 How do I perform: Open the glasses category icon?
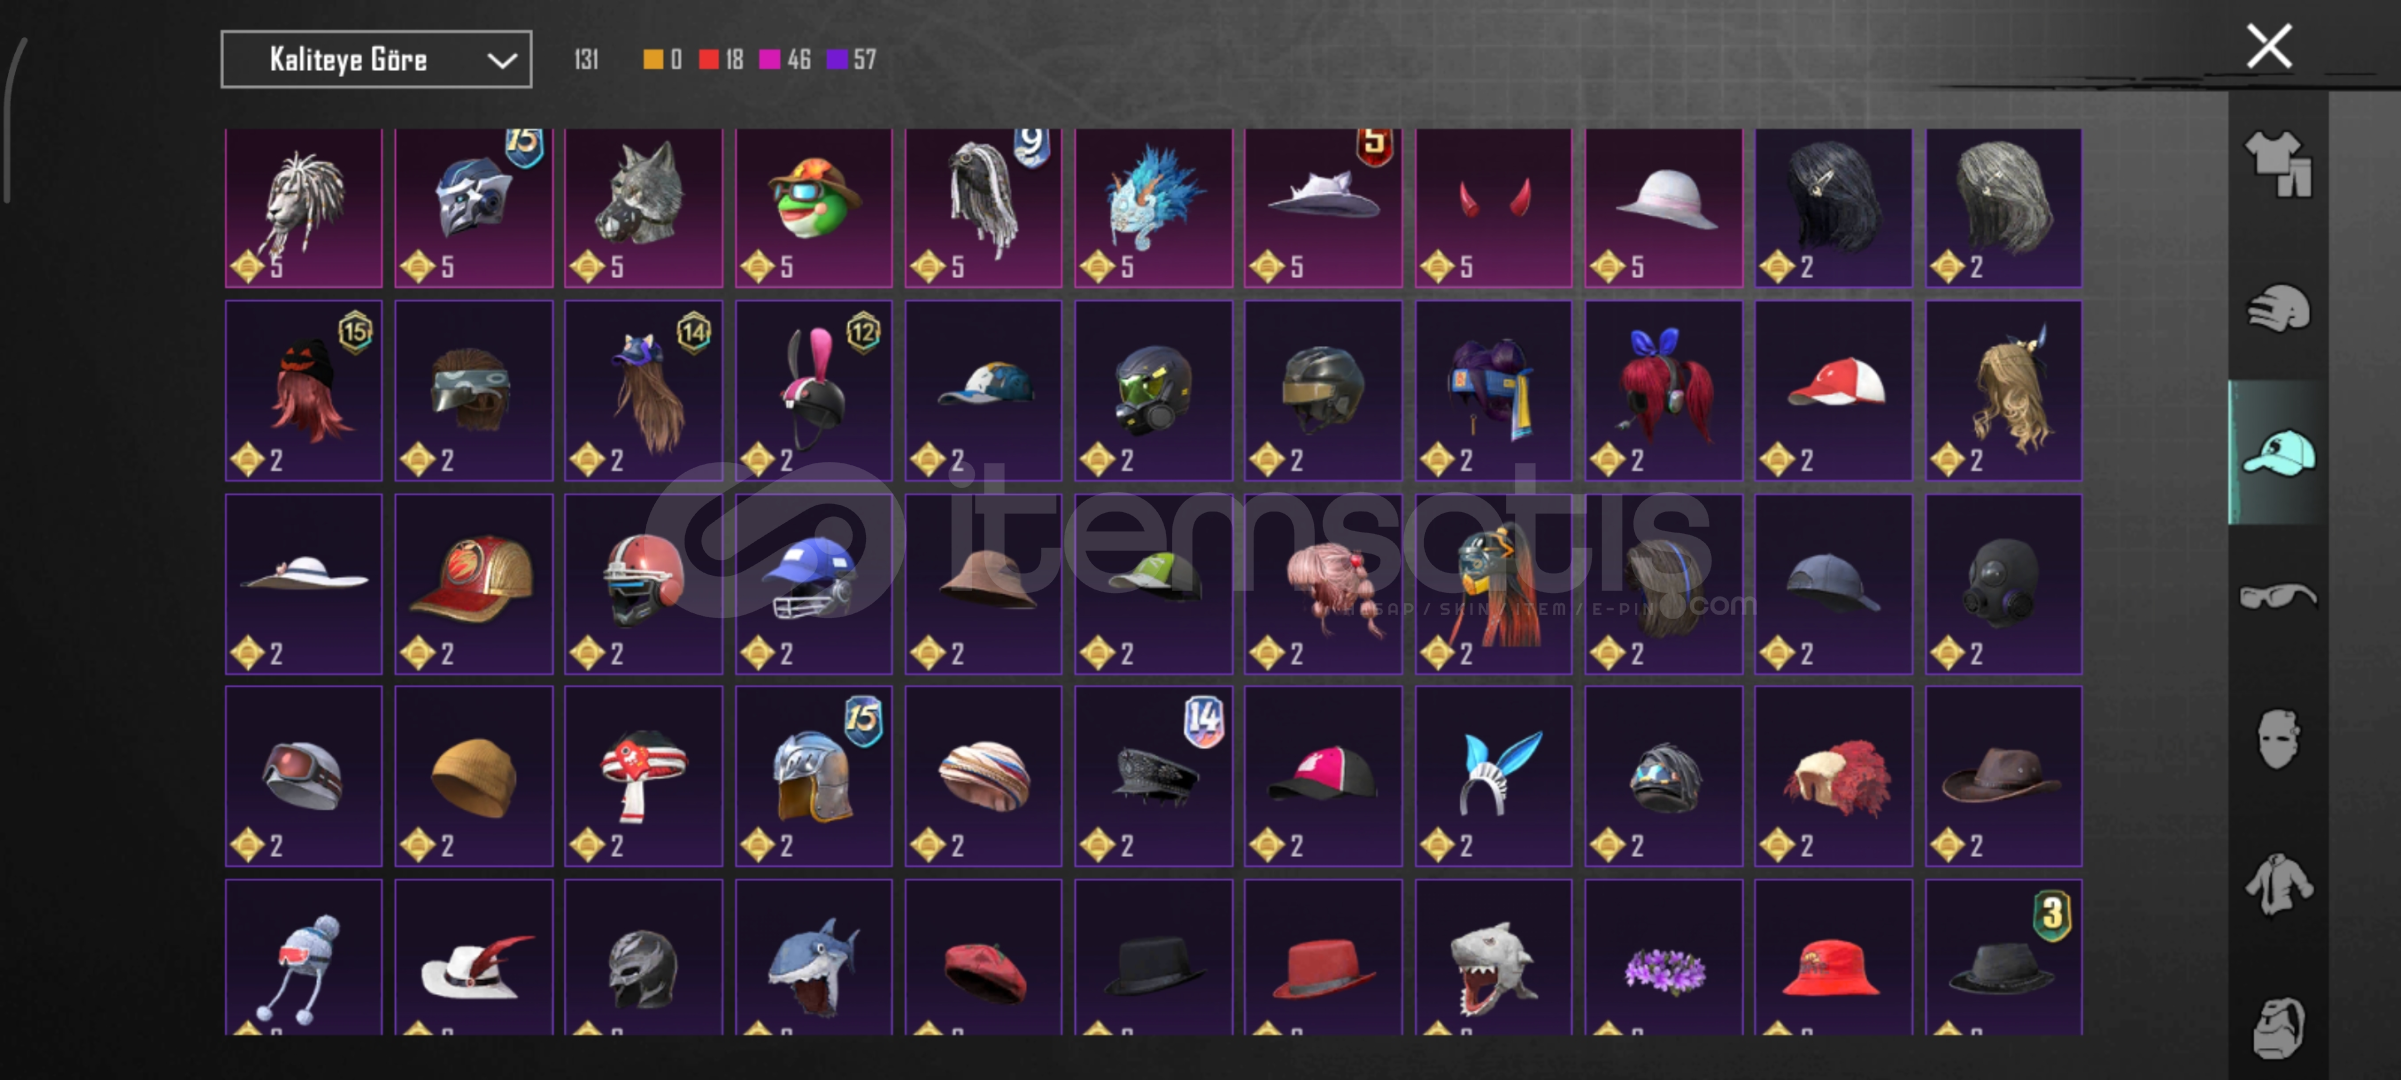point(2278,597)
